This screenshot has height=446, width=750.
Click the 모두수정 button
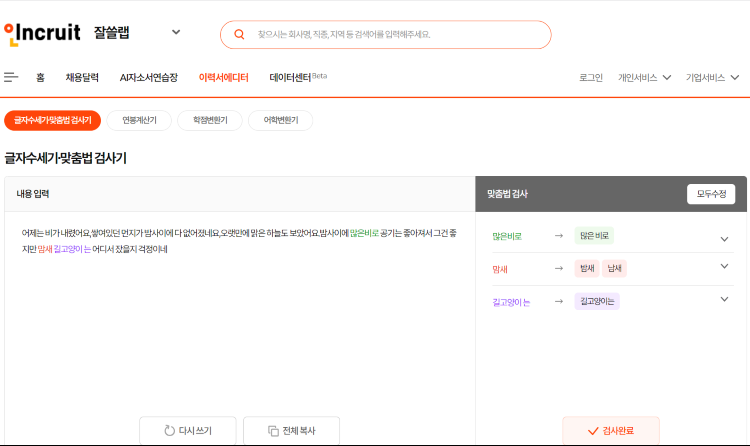tap(711, 194)
